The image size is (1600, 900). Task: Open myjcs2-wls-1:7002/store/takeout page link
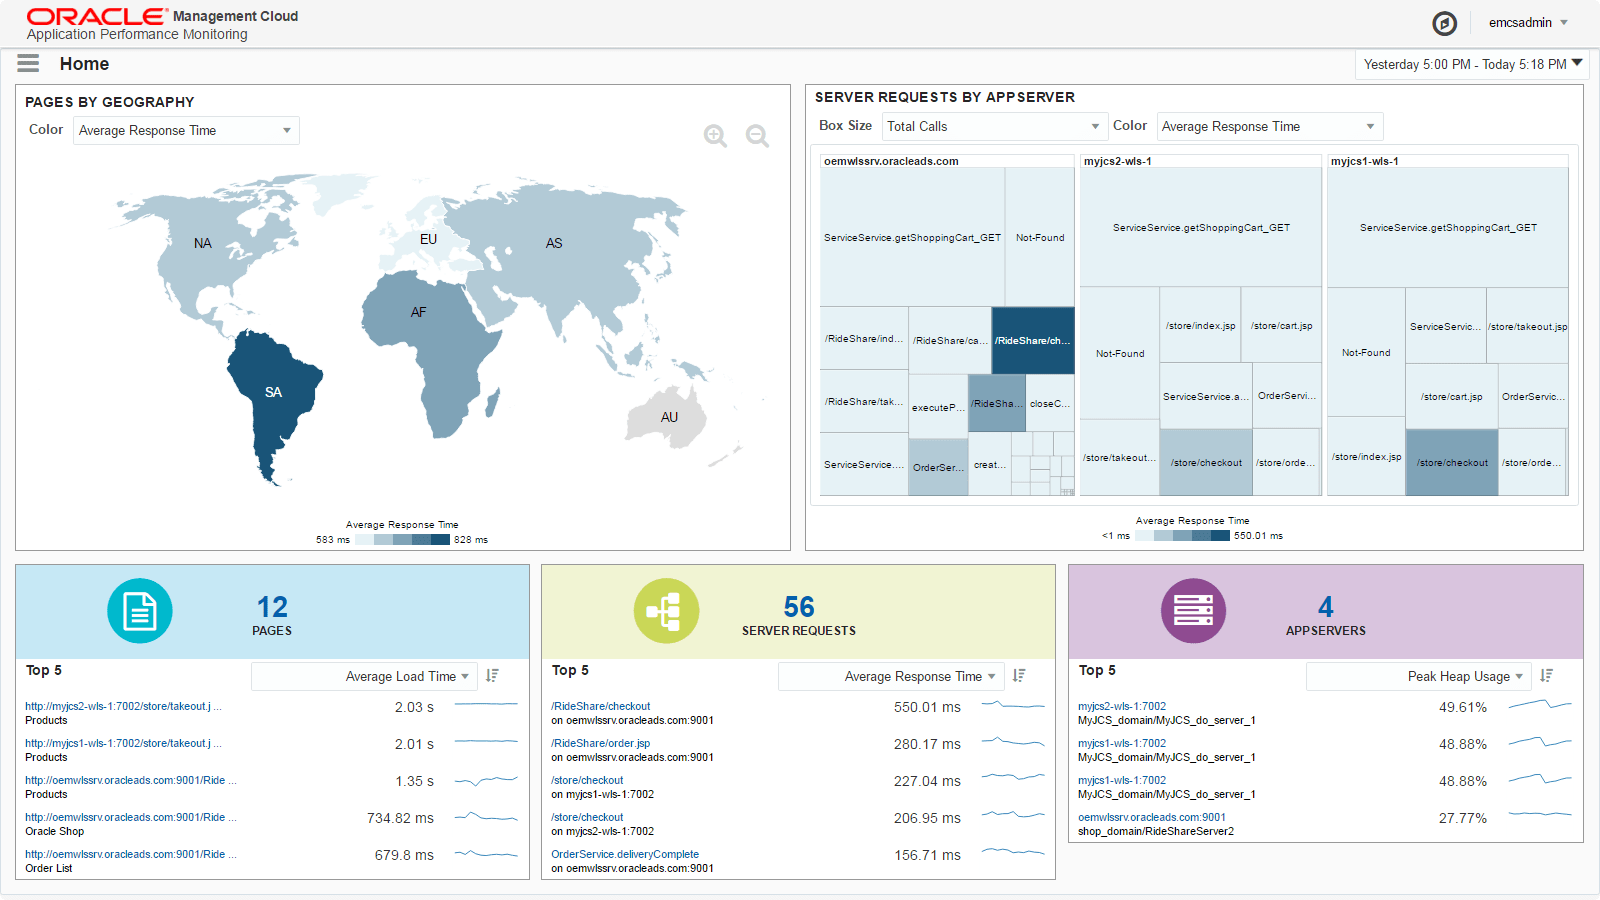pyautogui.click(x=123, y=706)
